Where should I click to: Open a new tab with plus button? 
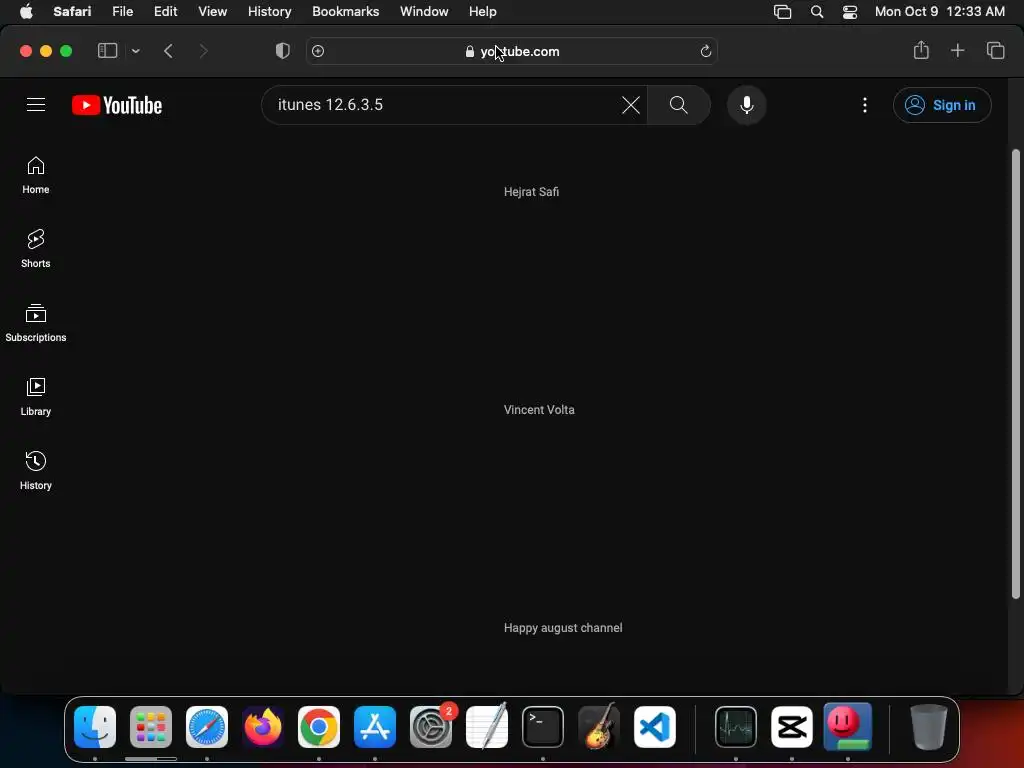click(x=957, y=50)
